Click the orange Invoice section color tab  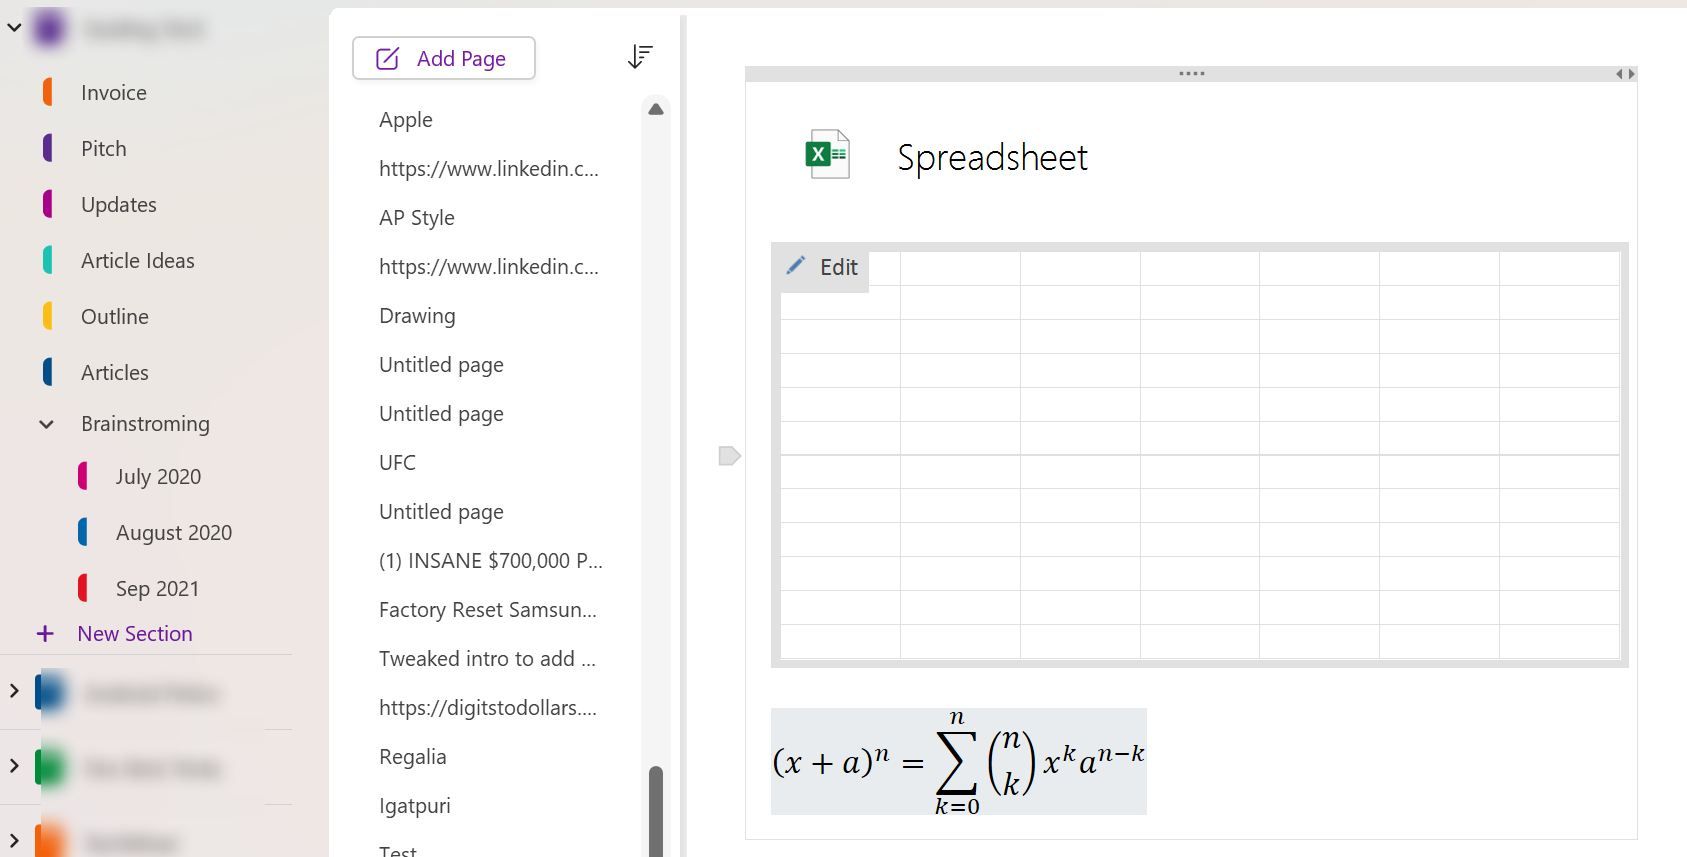pyautogui.click(x=47, y=92)
